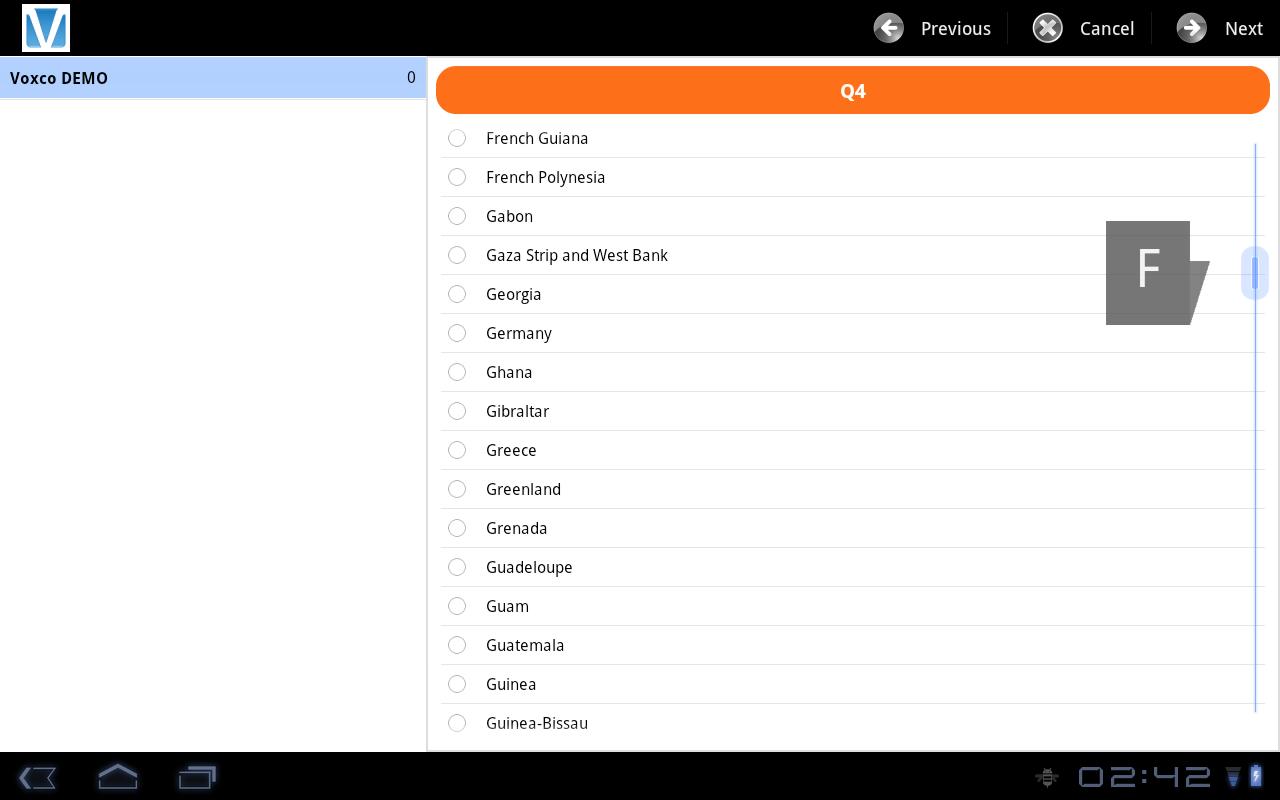Select the Voxco DEMO survey item
Image resolution: width=1280 pixels, height=800 pixels.
click(x=212, y=78)
